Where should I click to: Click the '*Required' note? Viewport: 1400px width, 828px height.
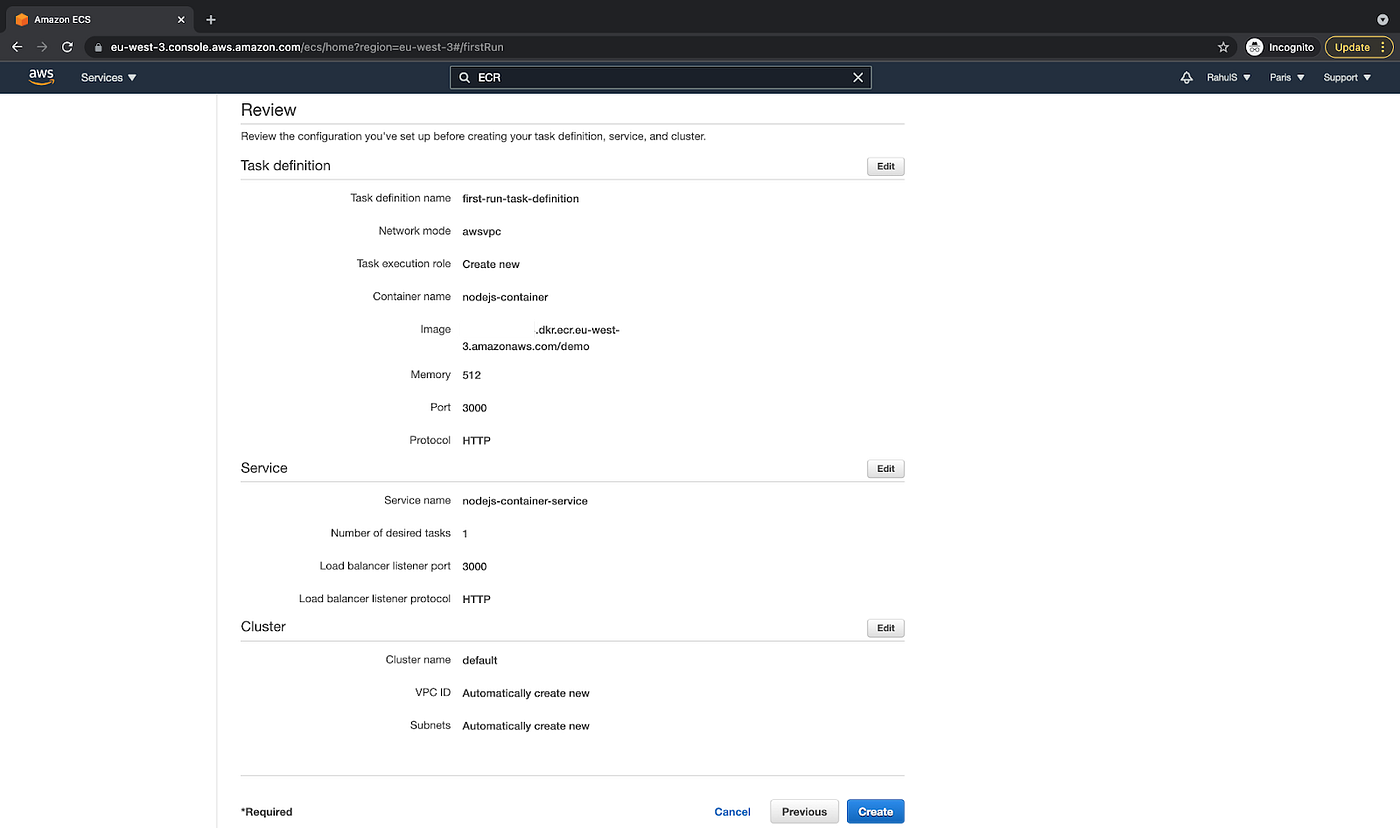click(x=267, y=812)
